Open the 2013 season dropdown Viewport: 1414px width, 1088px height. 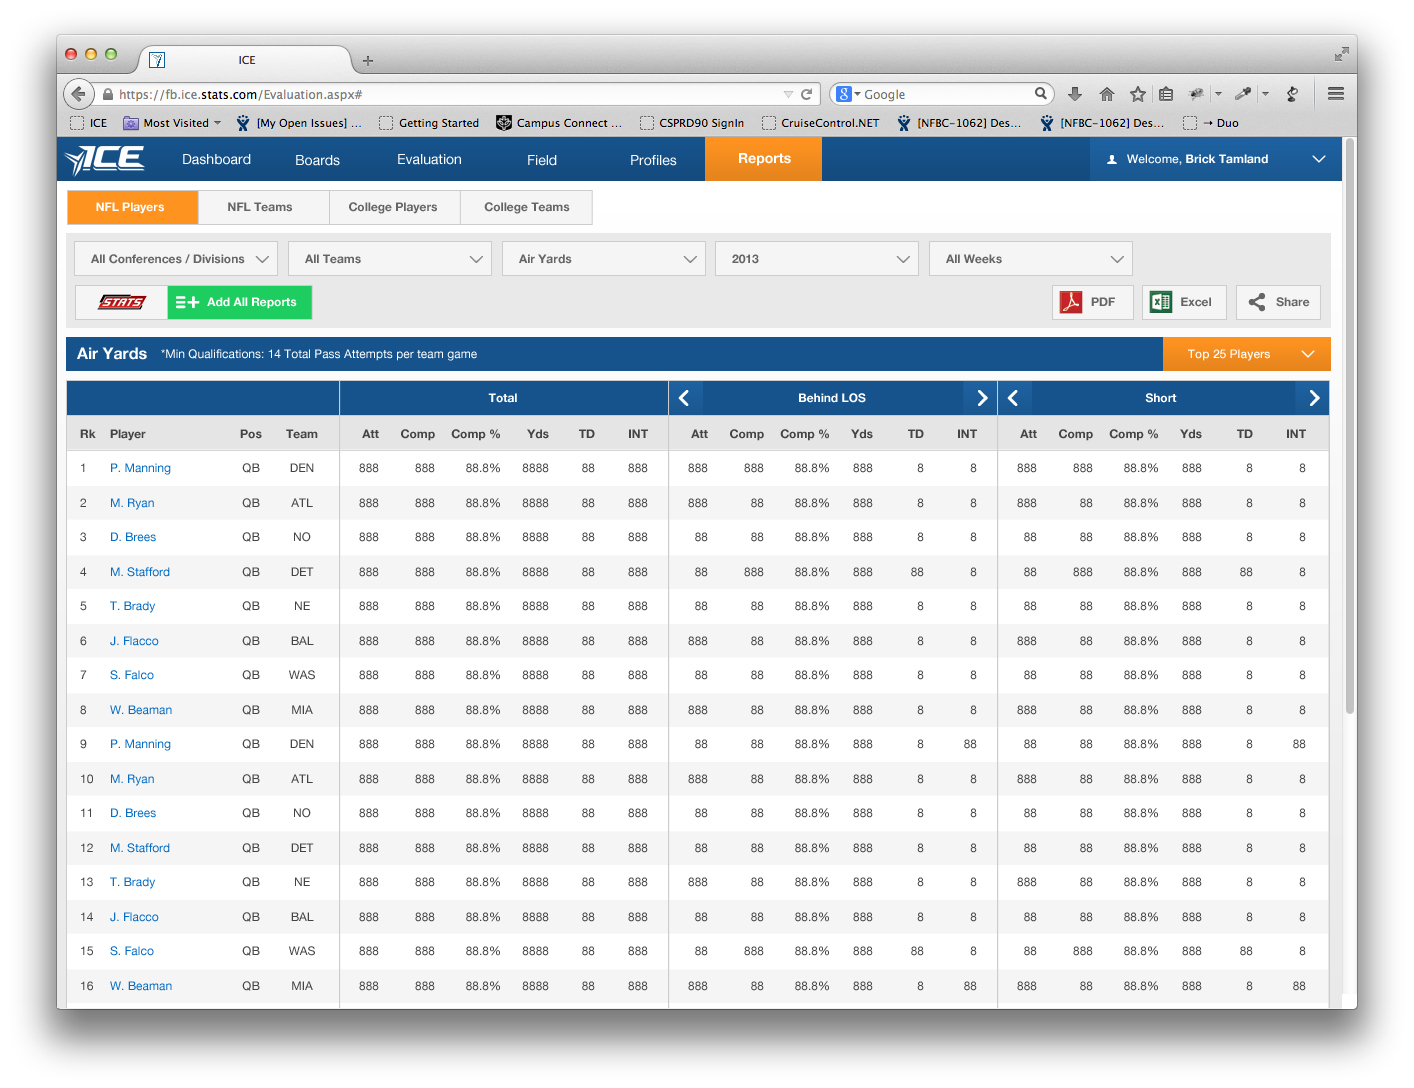(x=817, y=259)
